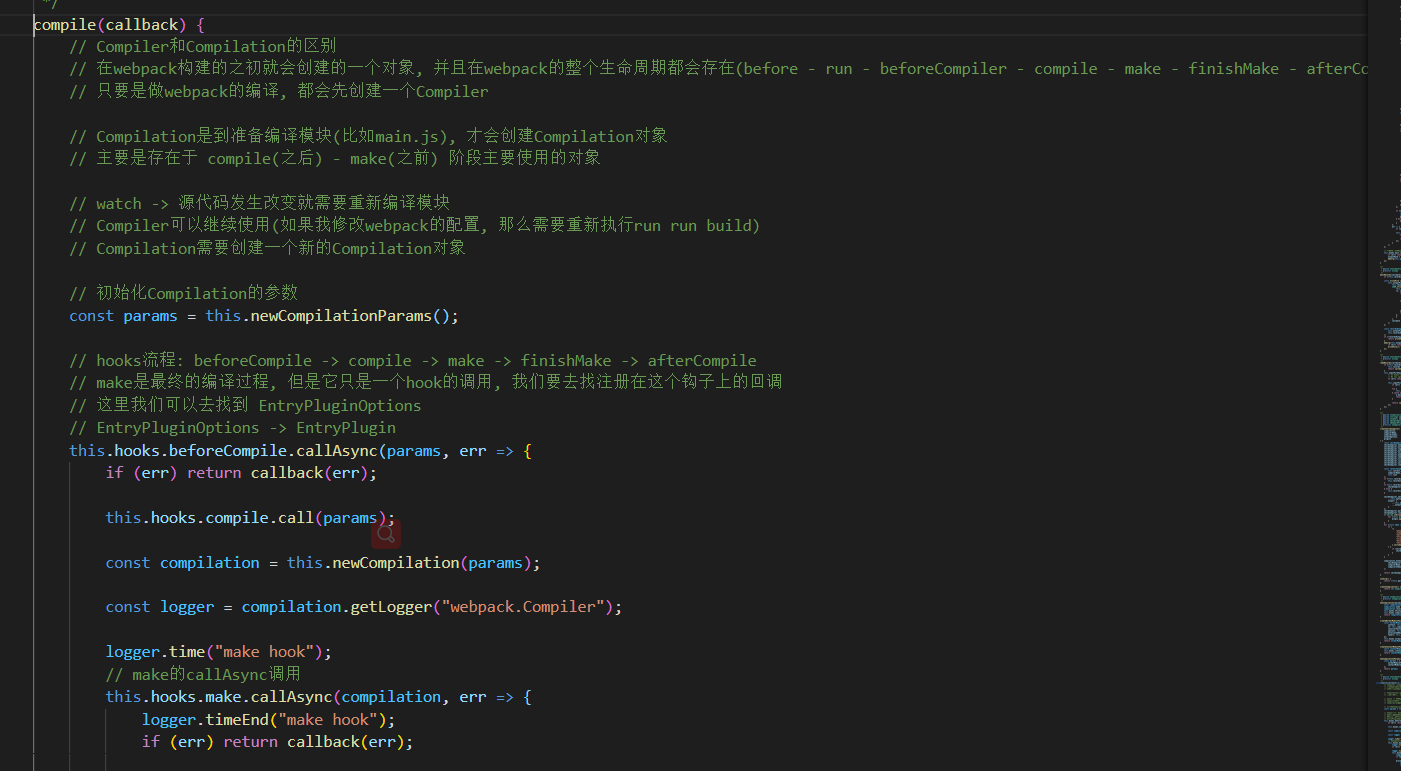Click the comment 'watch -> 源代码发生改变'
1401x771 pixels.
click(260, 203)
